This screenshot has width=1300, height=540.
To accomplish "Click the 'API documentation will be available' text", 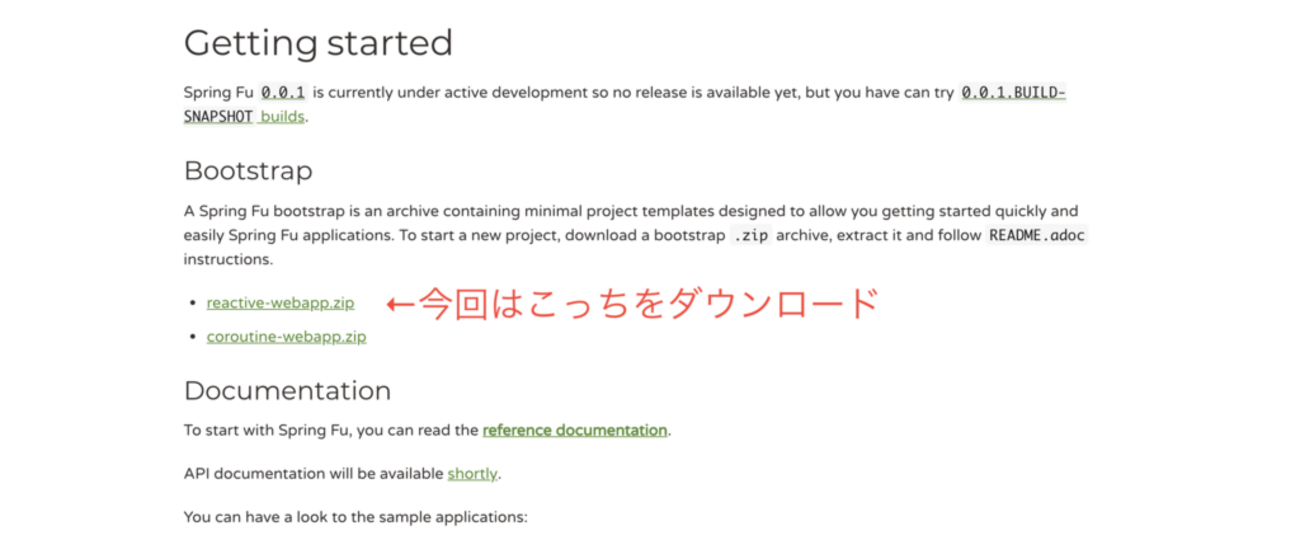I will coord(314,474).
